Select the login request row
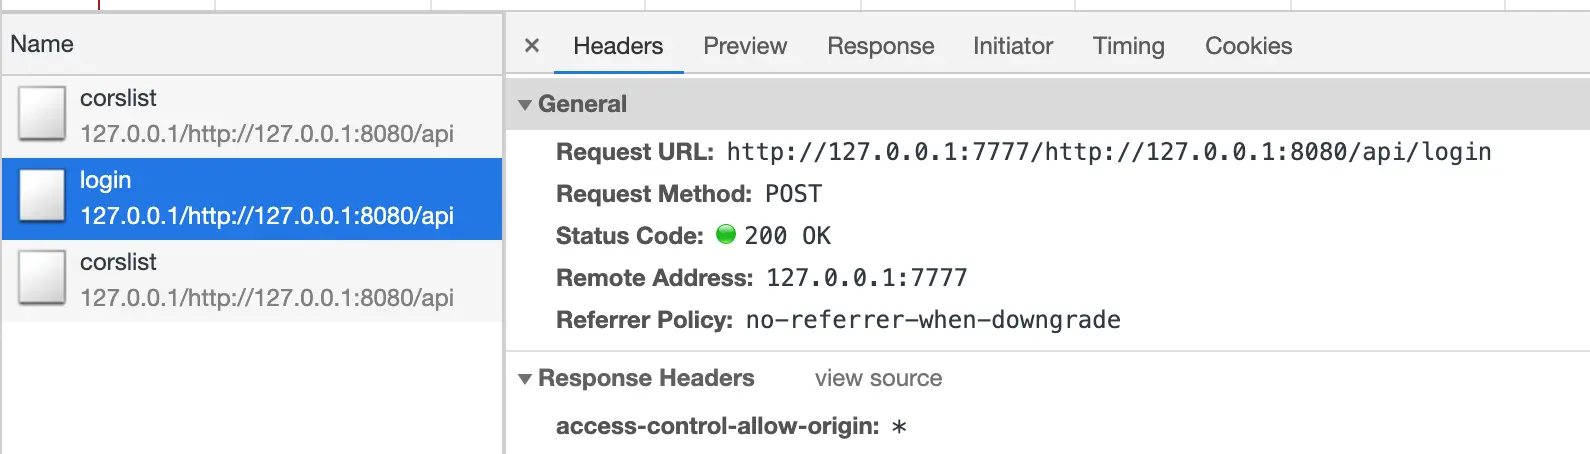 click(266, 198)
